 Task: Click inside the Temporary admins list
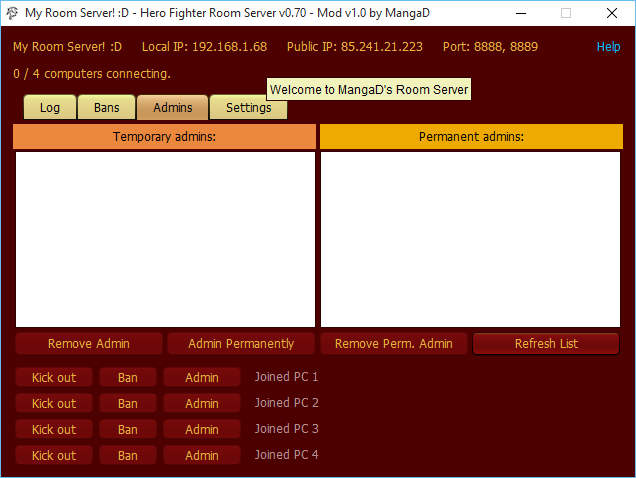point(165,239)
